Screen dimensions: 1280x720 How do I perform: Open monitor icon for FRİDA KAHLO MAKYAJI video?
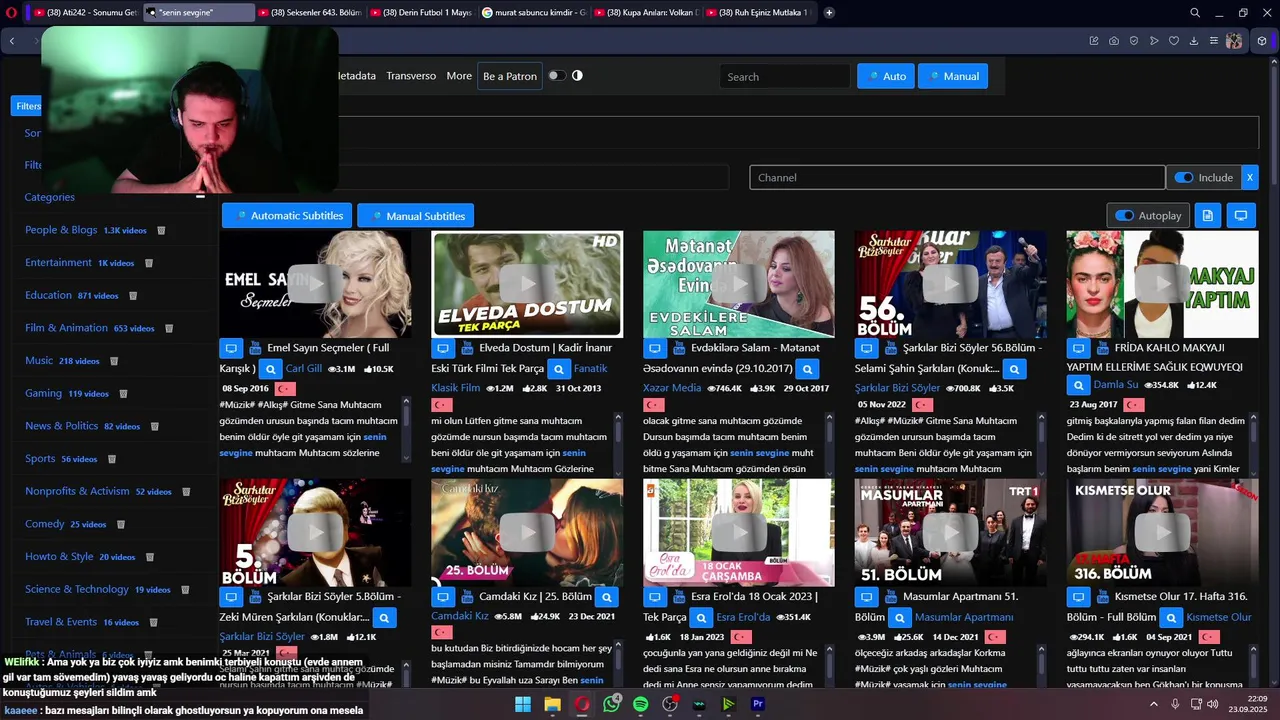click(x=1078, y=348)
